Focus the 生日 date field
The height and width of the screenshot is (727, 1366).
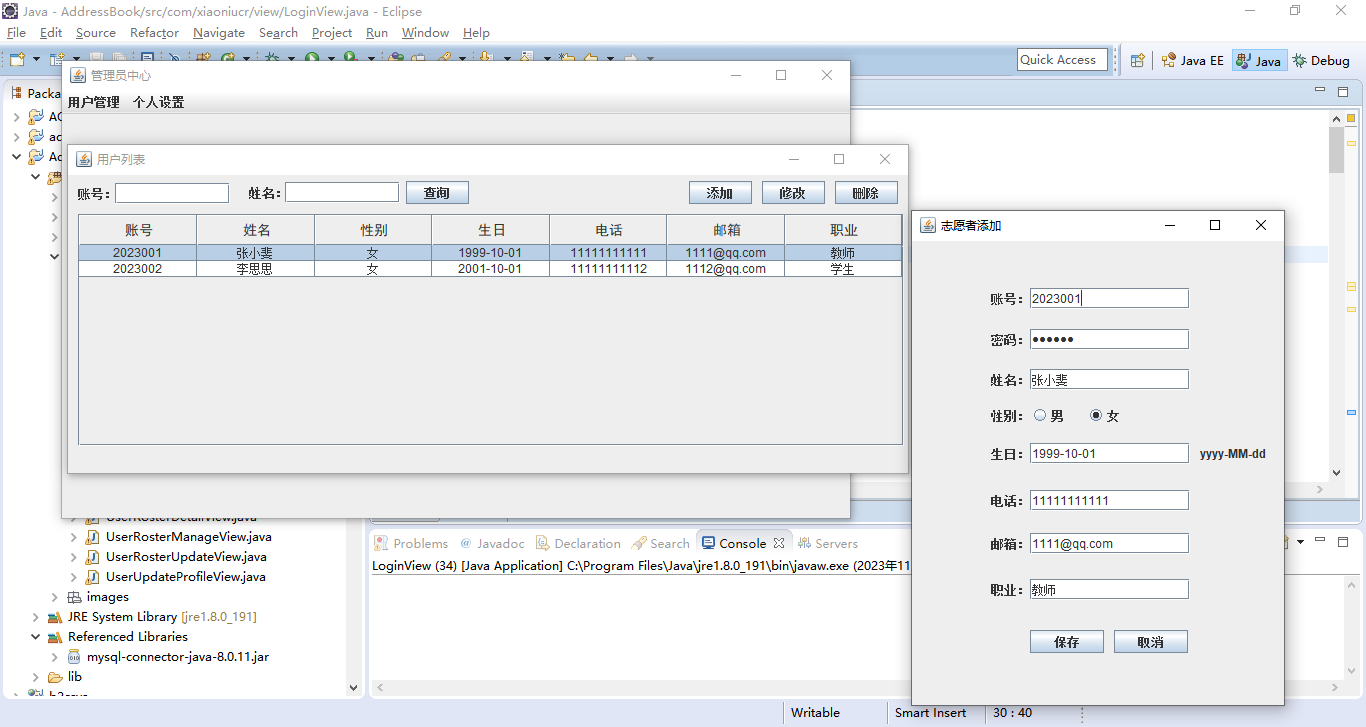[1109, 453]
